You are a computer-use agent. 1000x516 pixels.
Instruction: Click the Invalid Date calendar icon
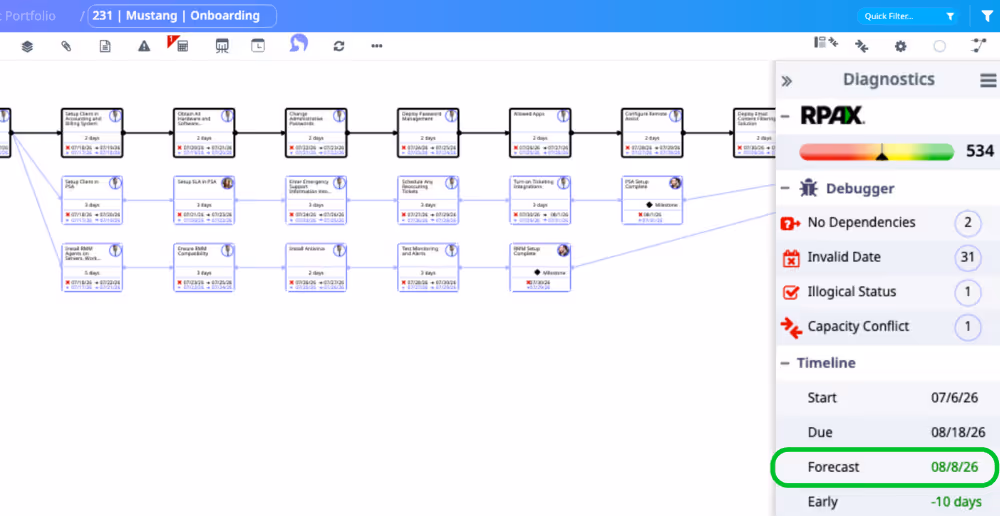791,258
